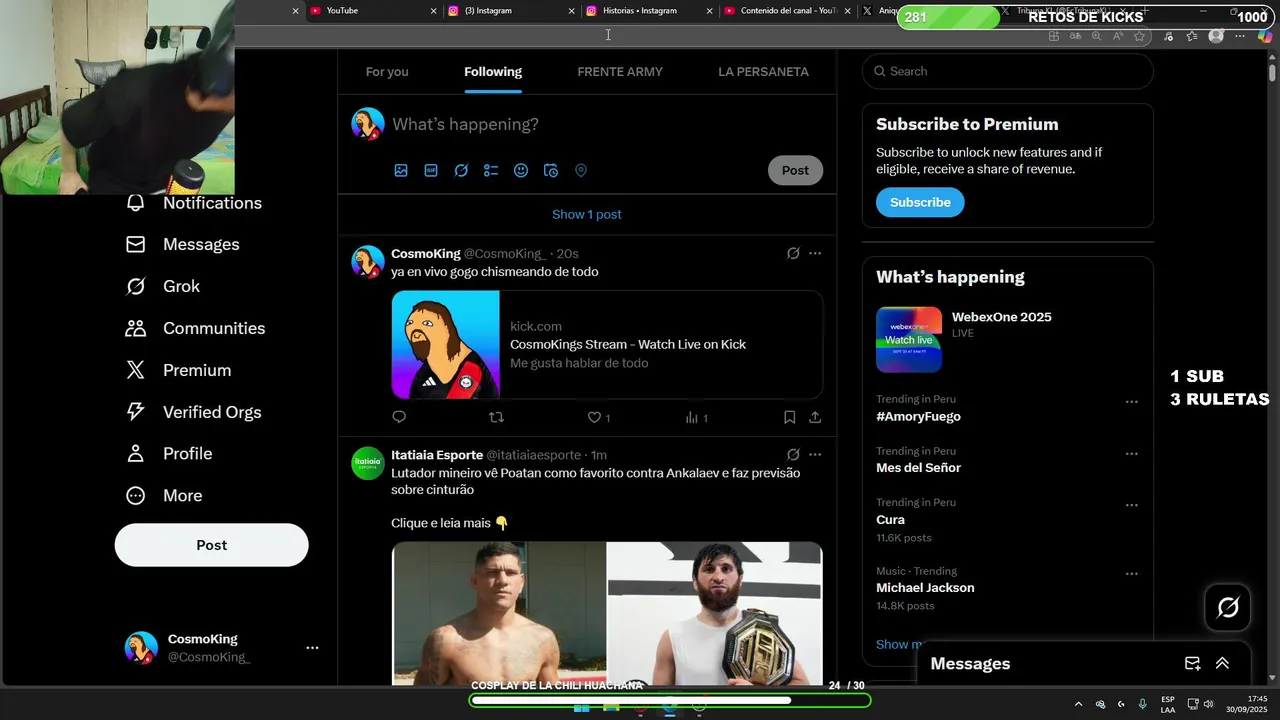Click the large sidebar Post button

pos(212,545)
